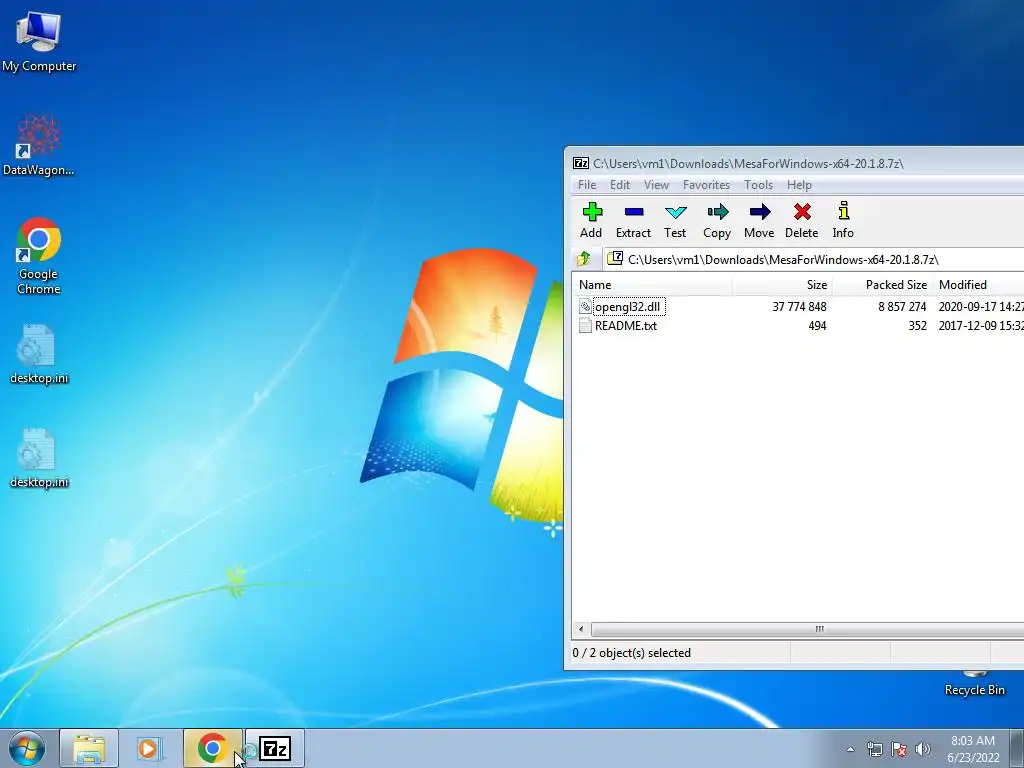This screenshot has width=1024, height=768.
Task: Sort files by the Size column
Action: coord(782,285)
